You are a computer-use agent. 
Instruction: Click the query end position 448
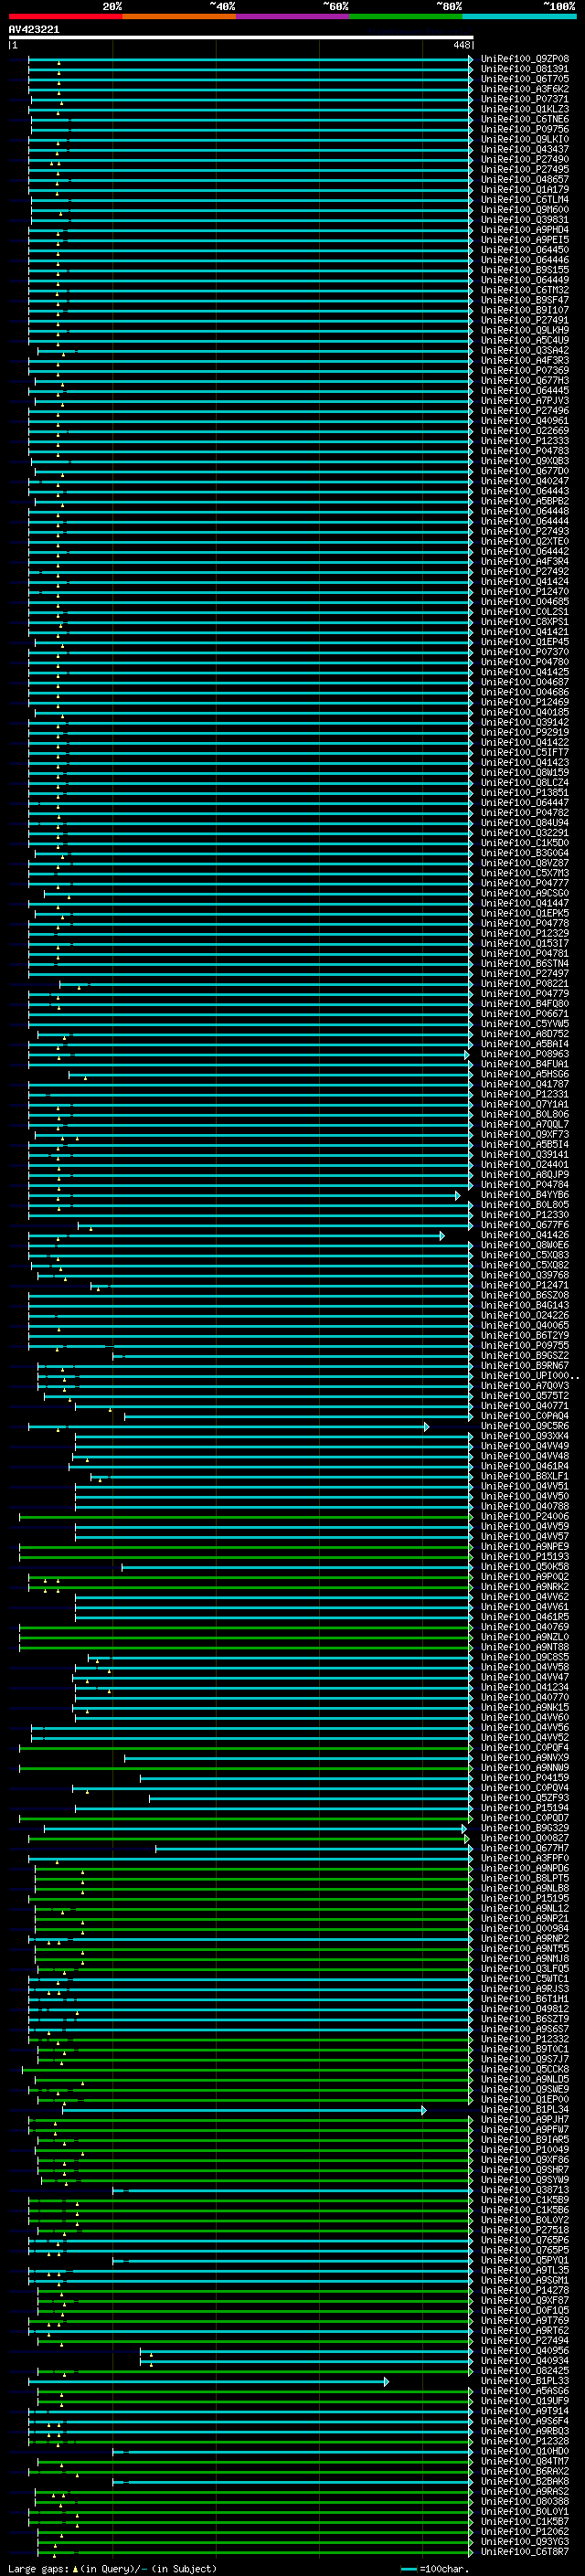pyautogui.click(x=461, y=45)
